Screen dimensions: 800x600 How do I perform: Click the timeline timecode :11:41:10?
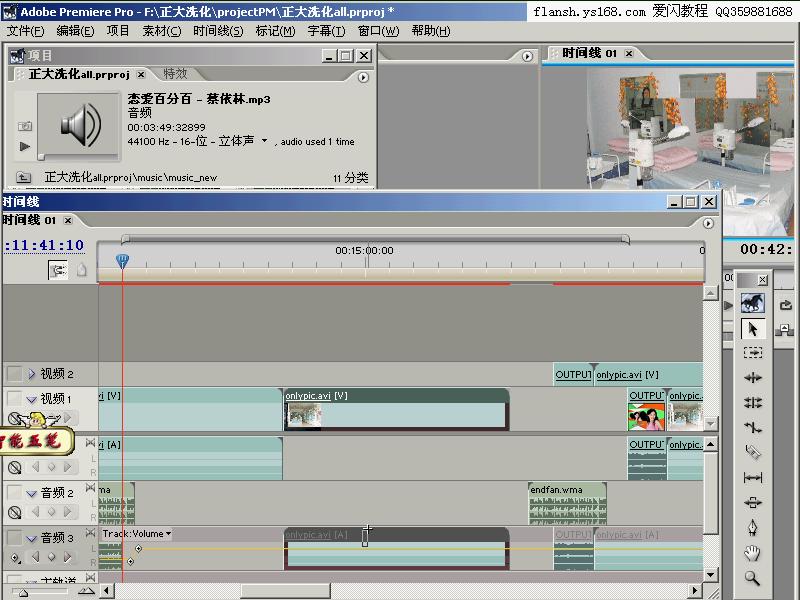click(44, 245)
